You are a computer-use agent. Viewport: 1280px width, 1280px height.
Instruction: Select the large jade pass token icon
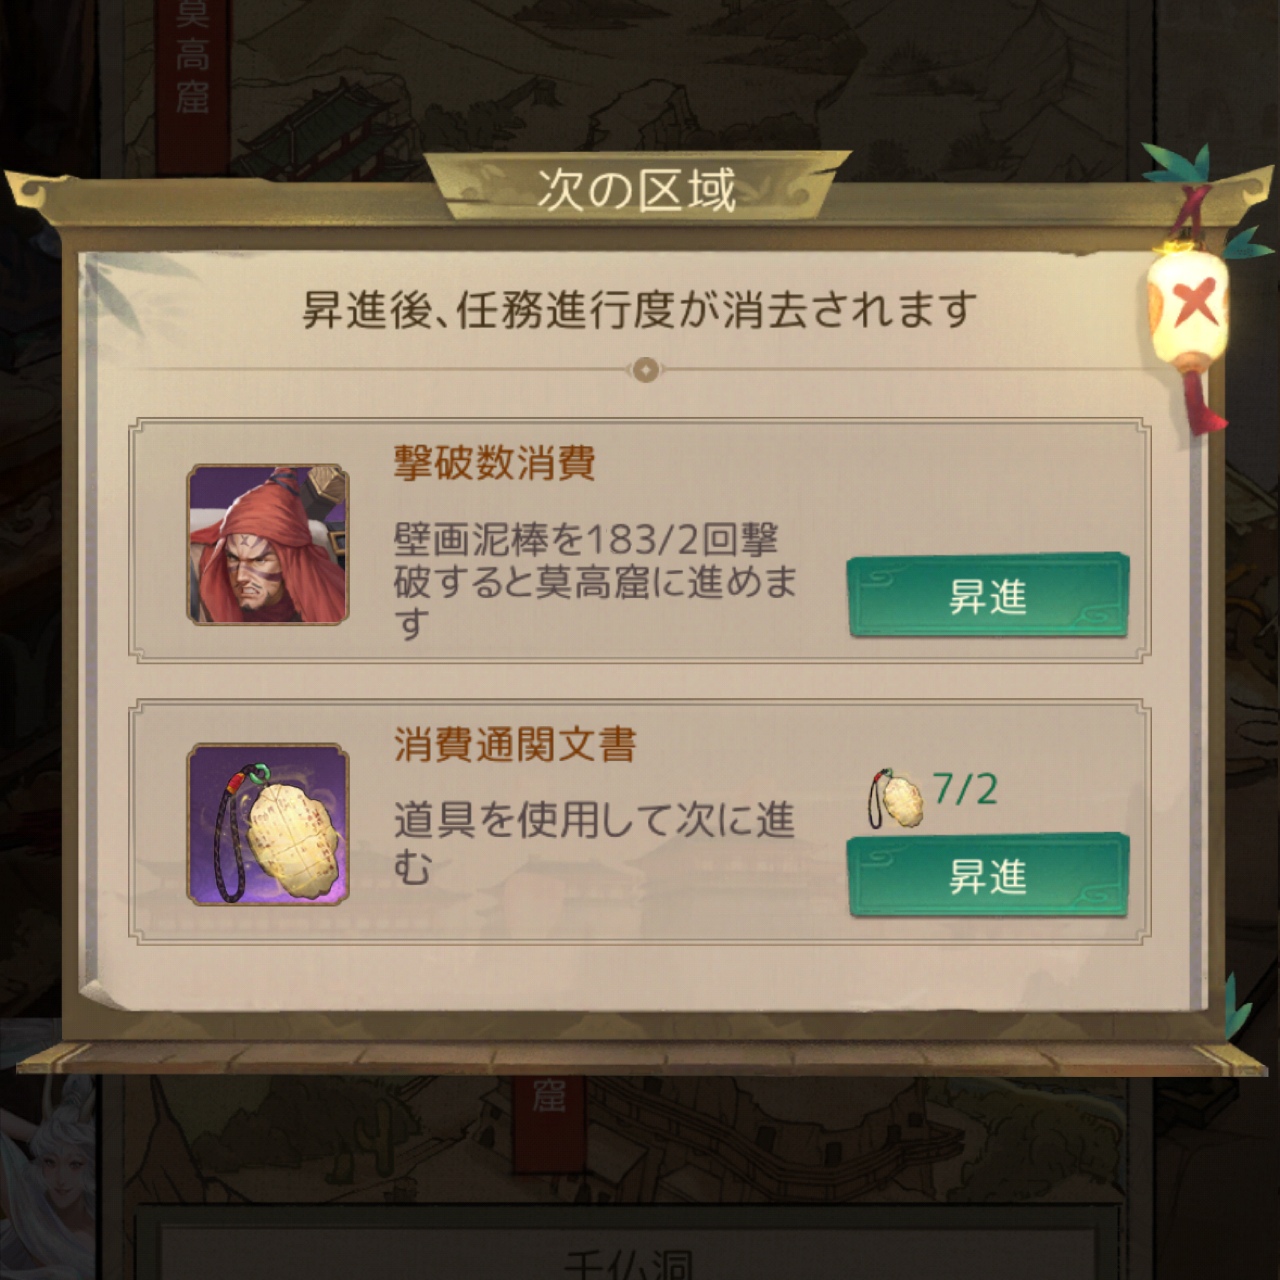tap(268, 824)
